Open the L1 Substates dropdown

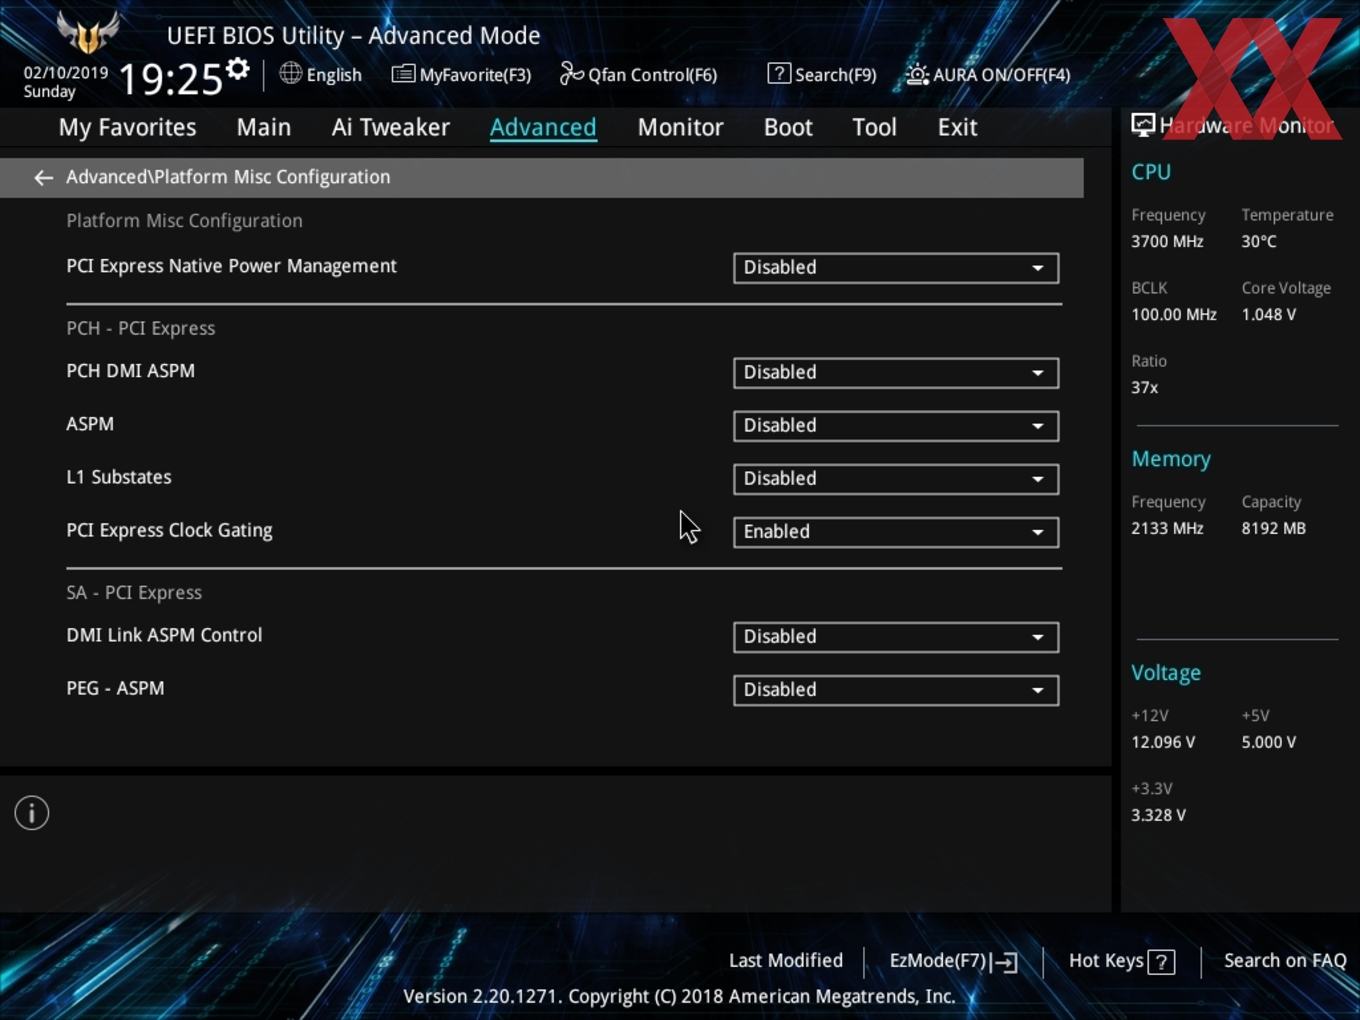pos(896,479)
